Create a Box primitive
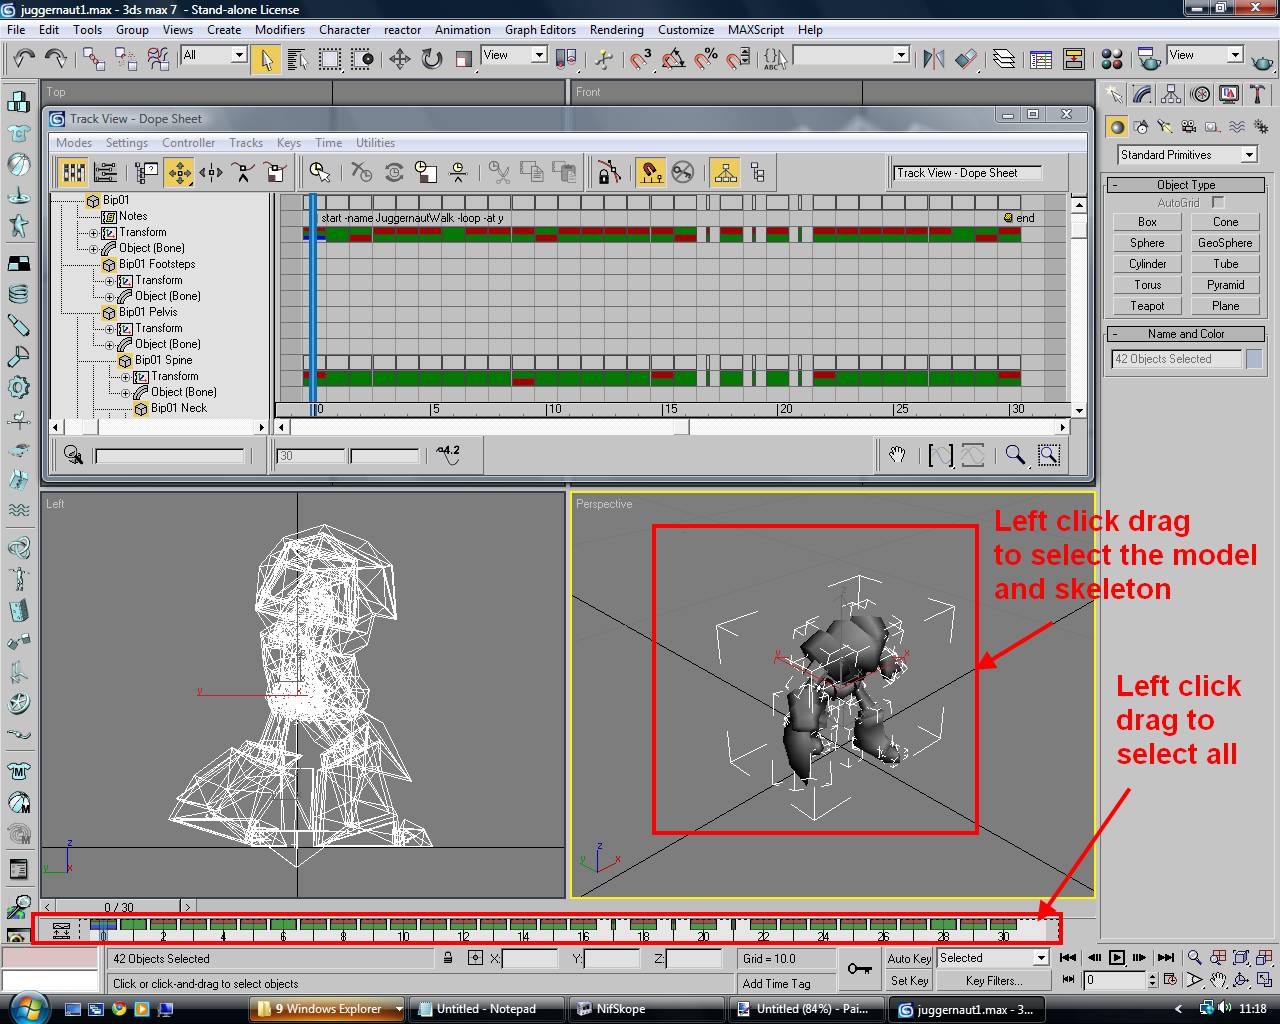This screenshot has width=1280, height=1024. (x=1148, y=222)
